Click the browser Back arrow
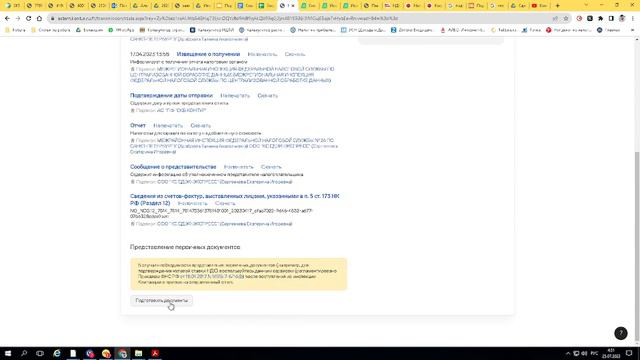Viewport: 640px width, 360px height. click(x=7, y=18)
